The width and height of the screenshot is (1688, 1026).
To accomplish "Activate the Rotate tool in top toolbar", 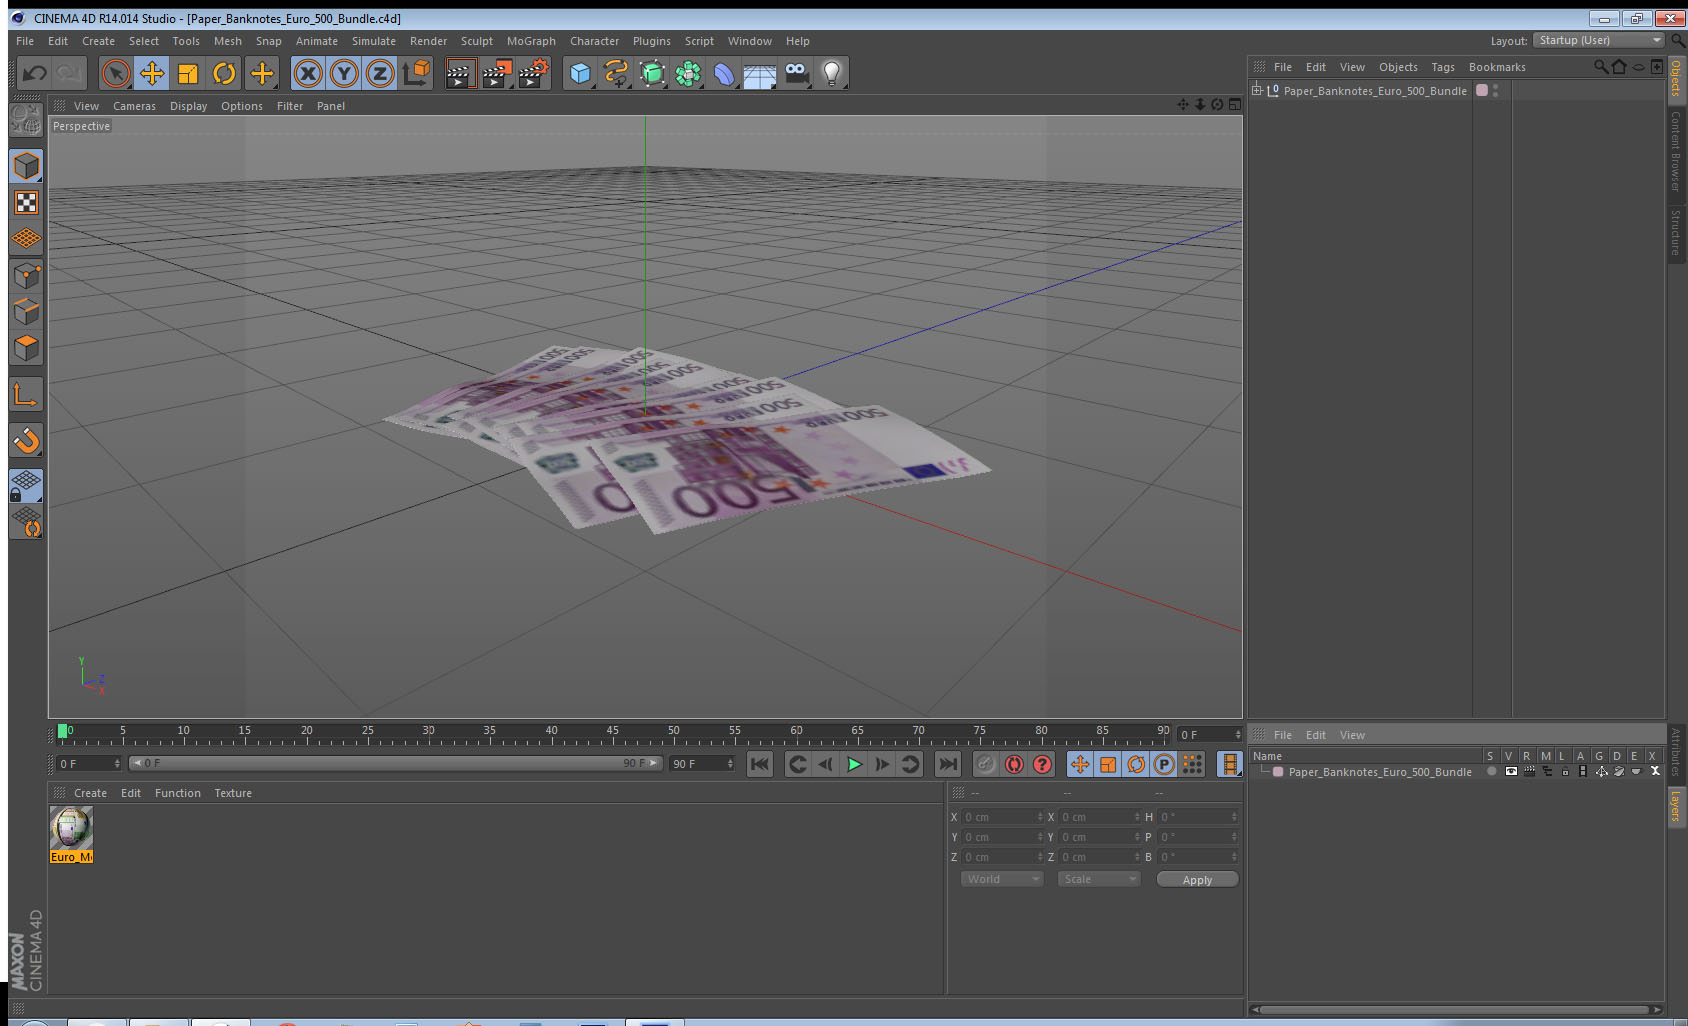I will pos(224,73).
